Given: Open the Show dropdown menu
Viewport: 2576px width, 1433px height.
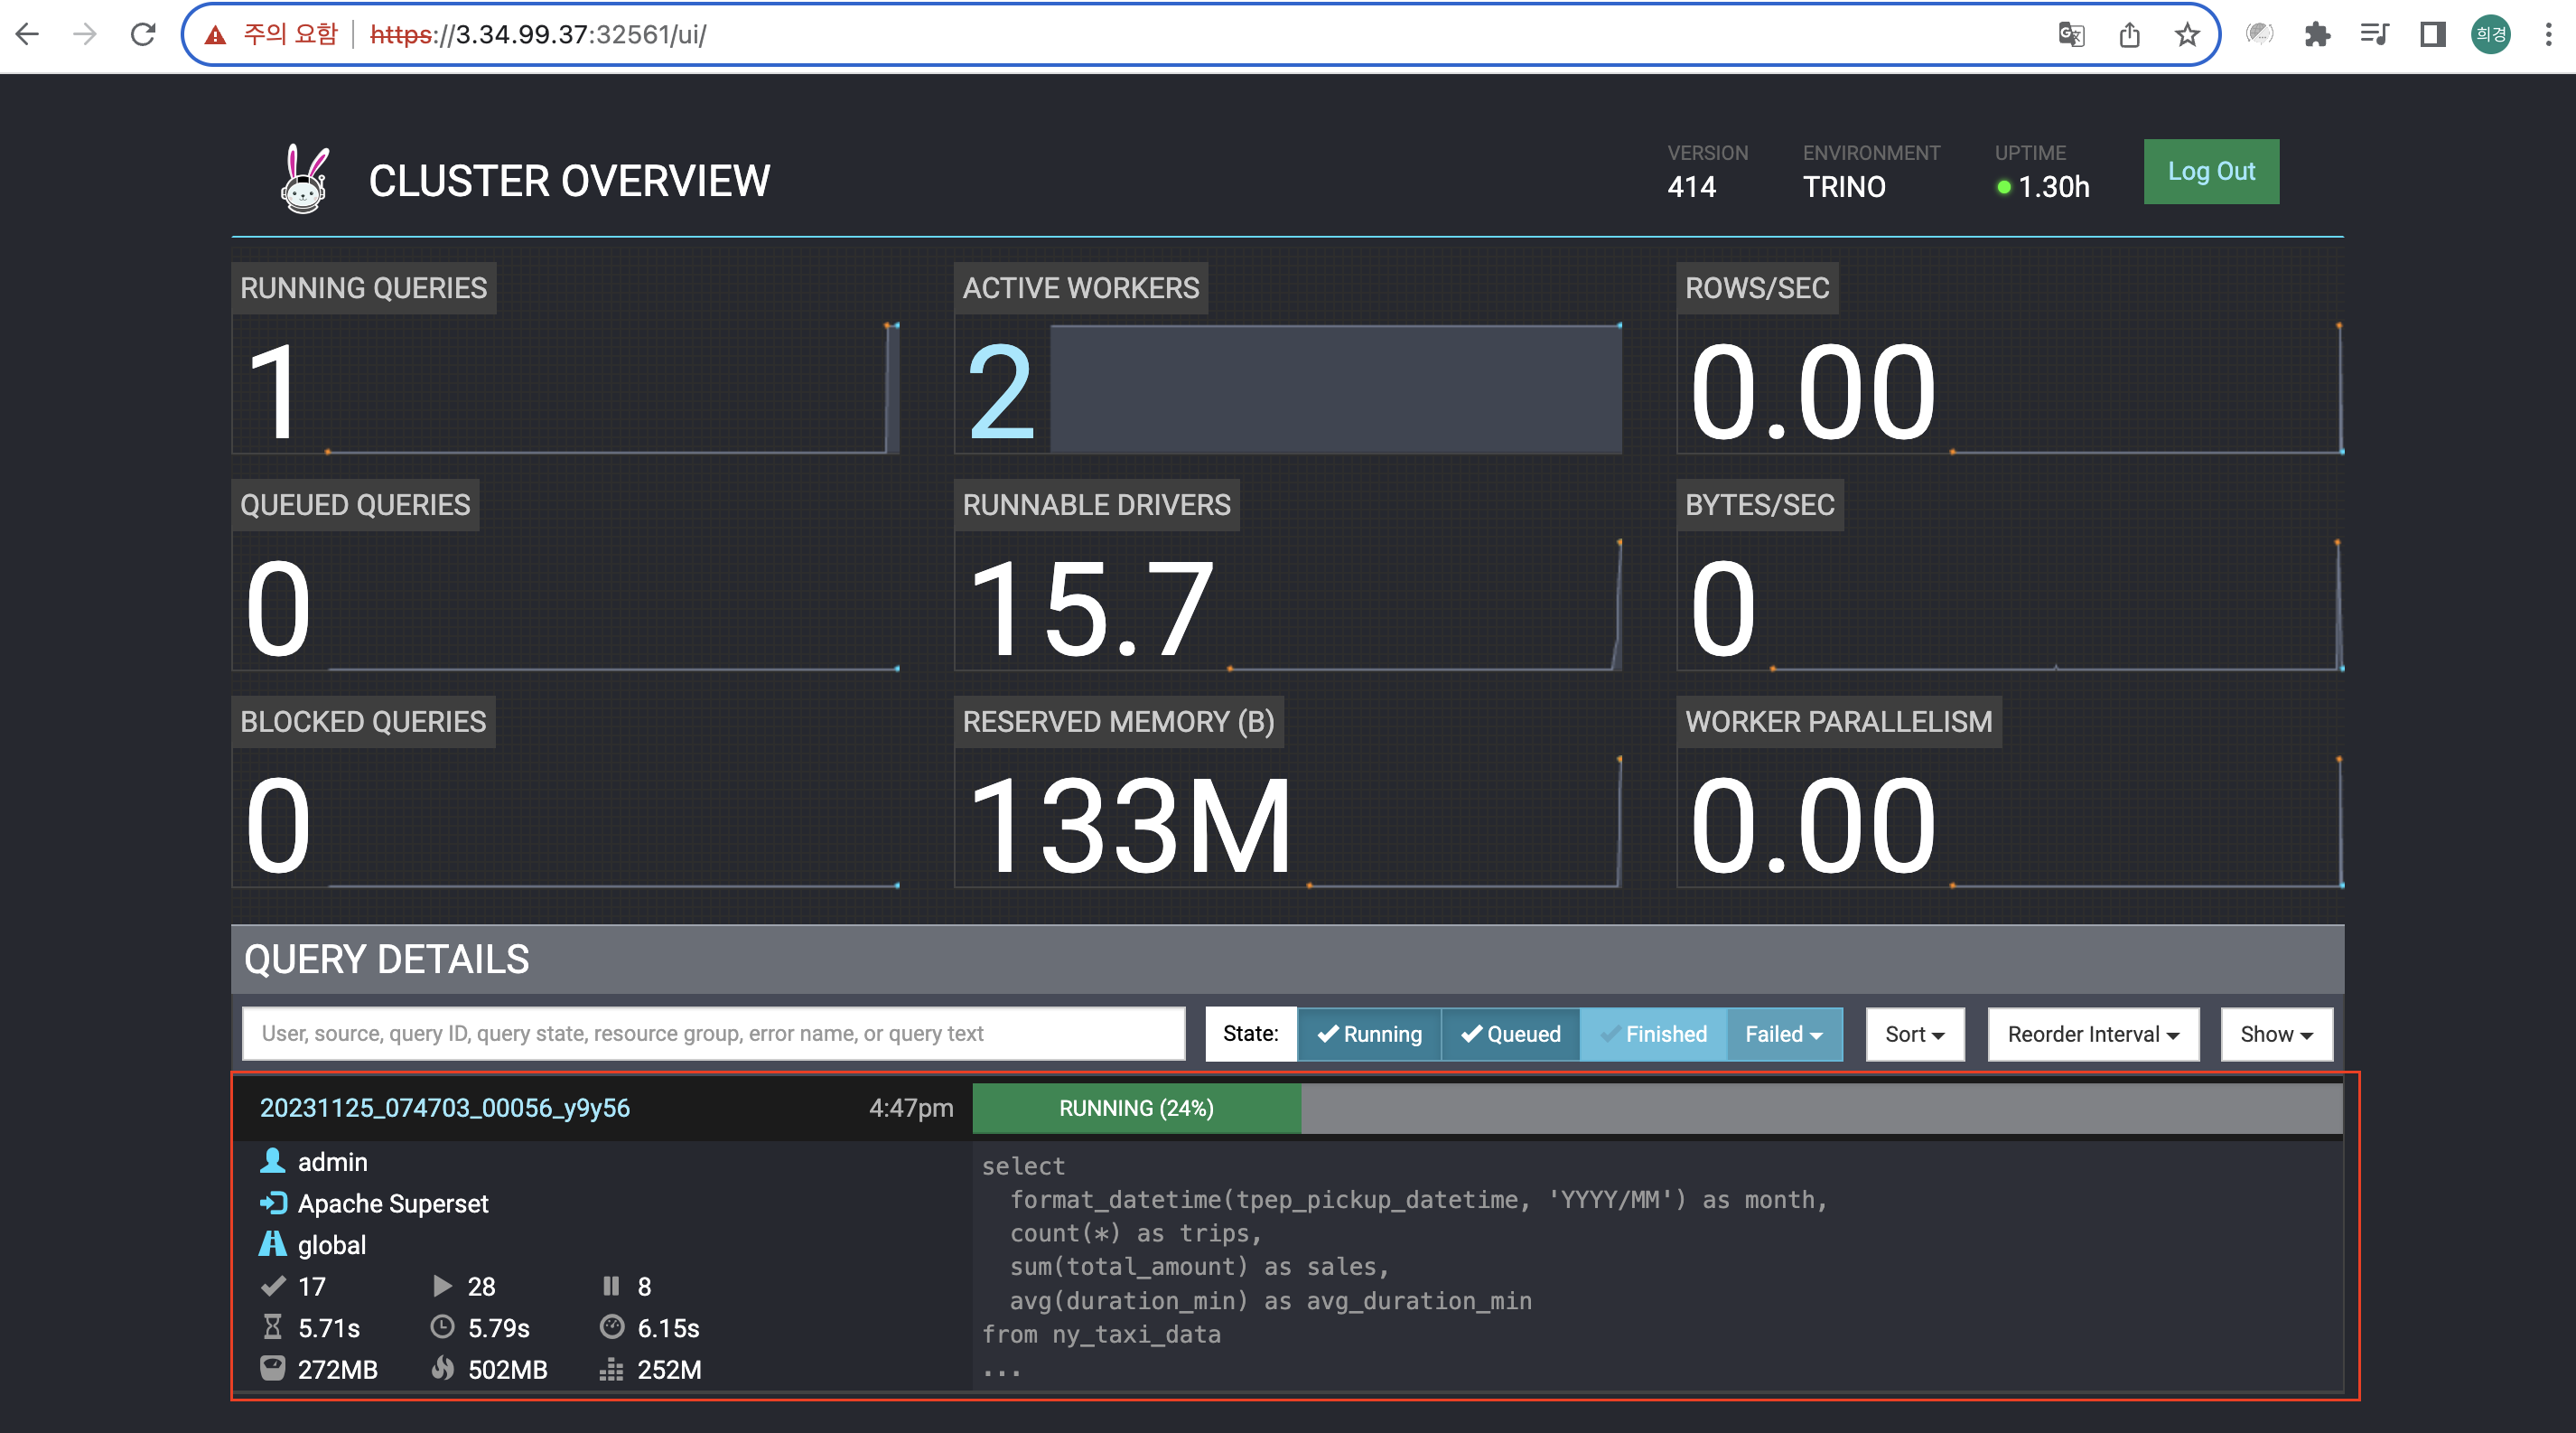Looking at the screenshot, I should click(x=2275, y=1034).
